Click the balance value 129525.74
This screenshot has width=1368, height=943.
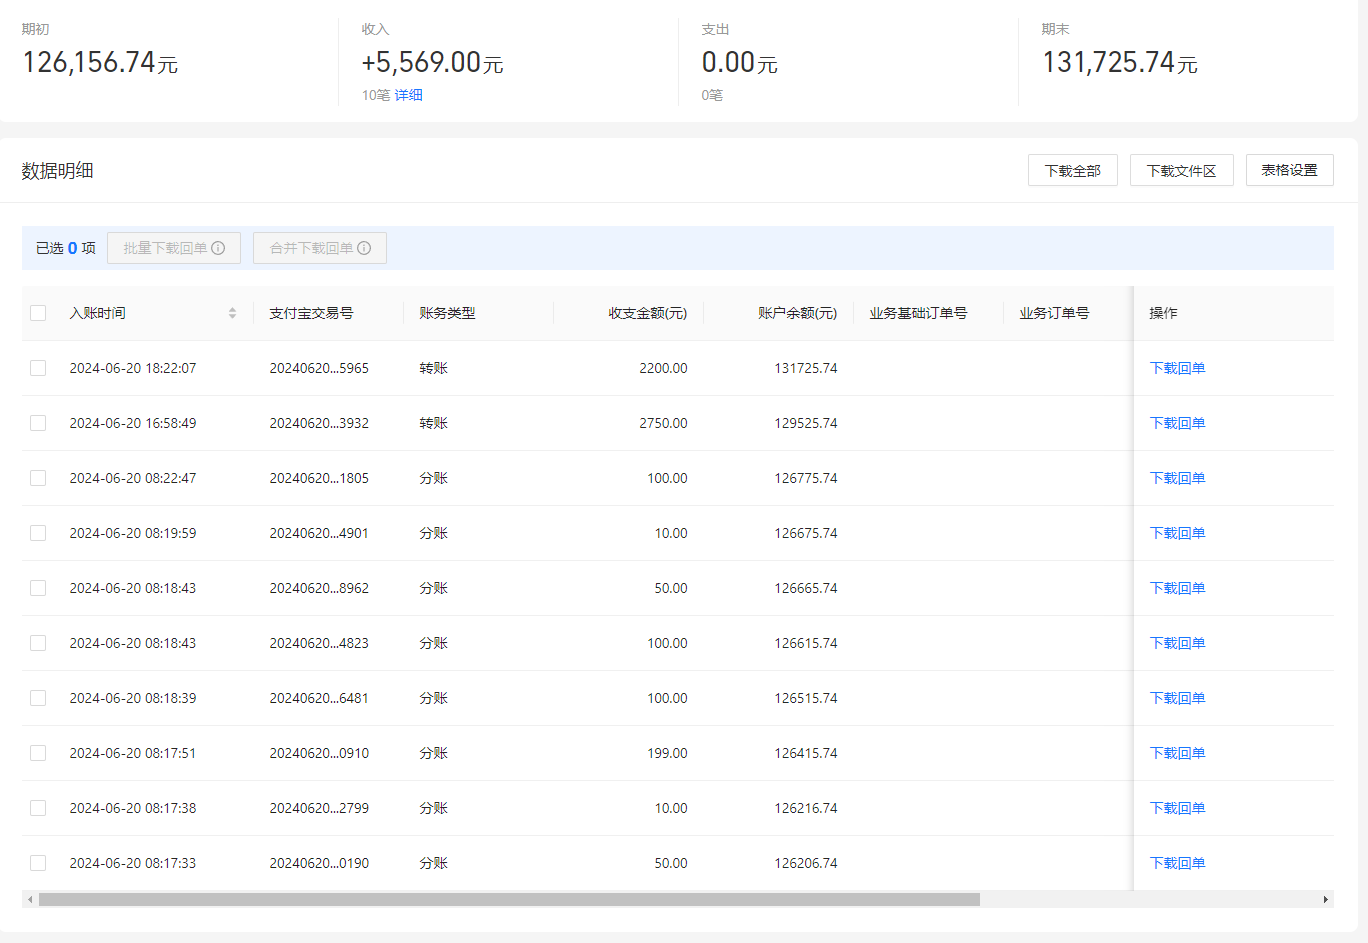coord(805,423)
